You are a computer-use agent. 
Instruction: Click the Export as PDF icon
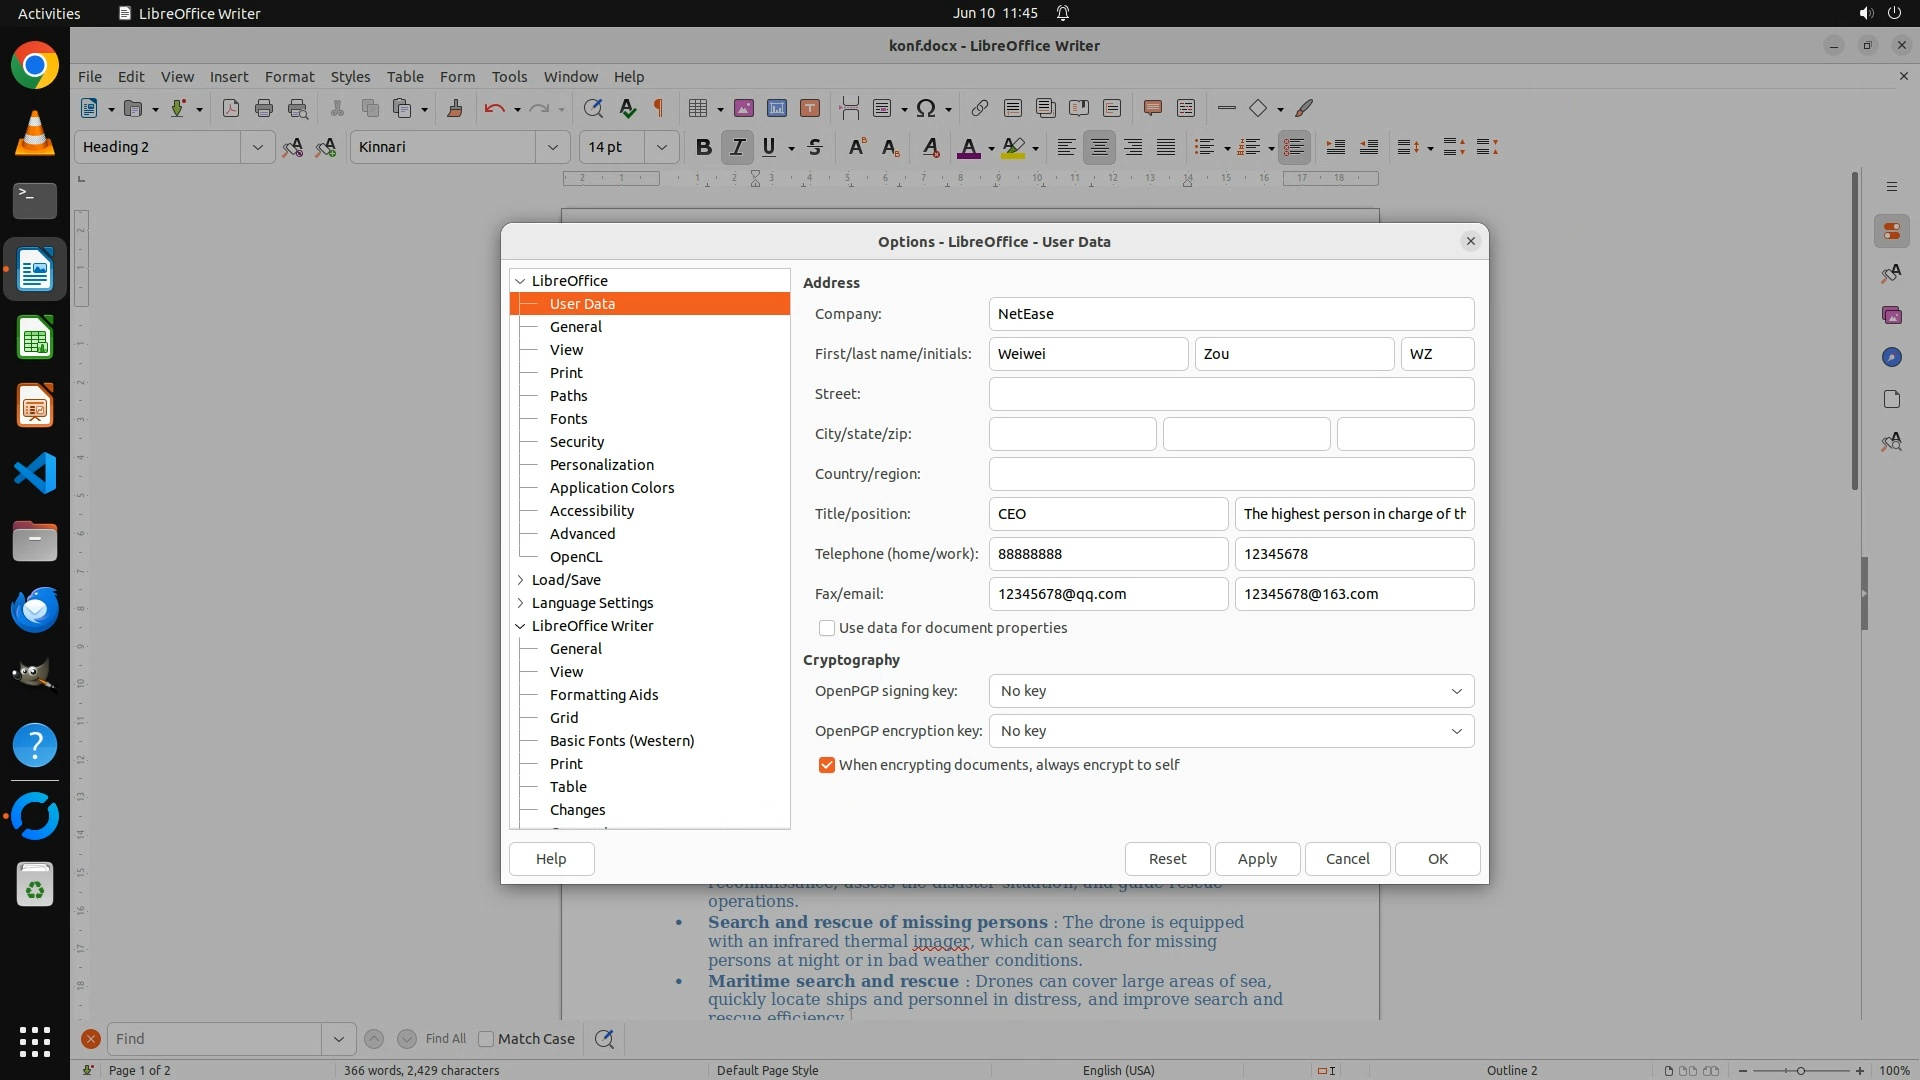click(231, 108)
